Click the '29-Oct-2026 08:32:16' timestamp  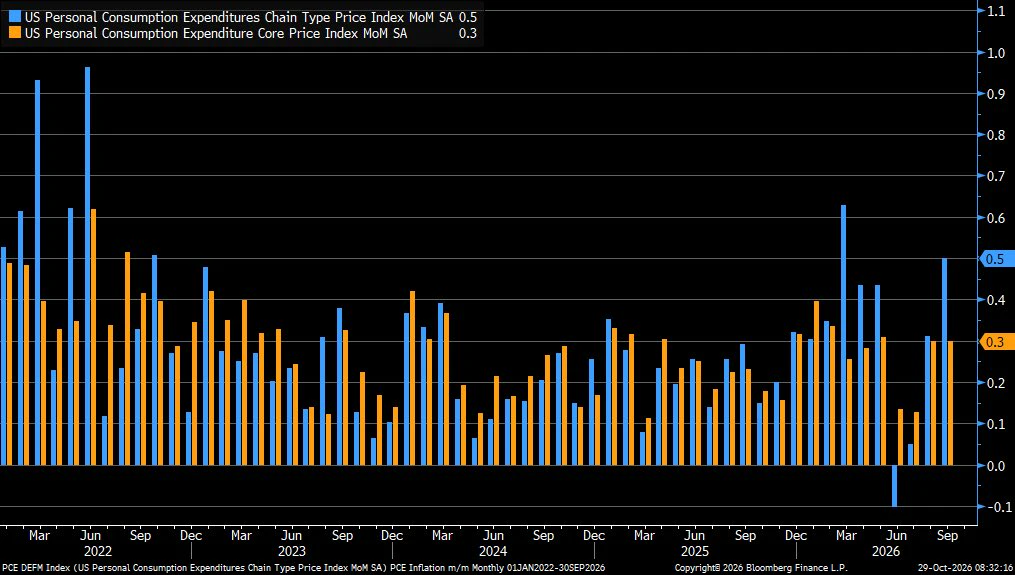tap(965, 568)
